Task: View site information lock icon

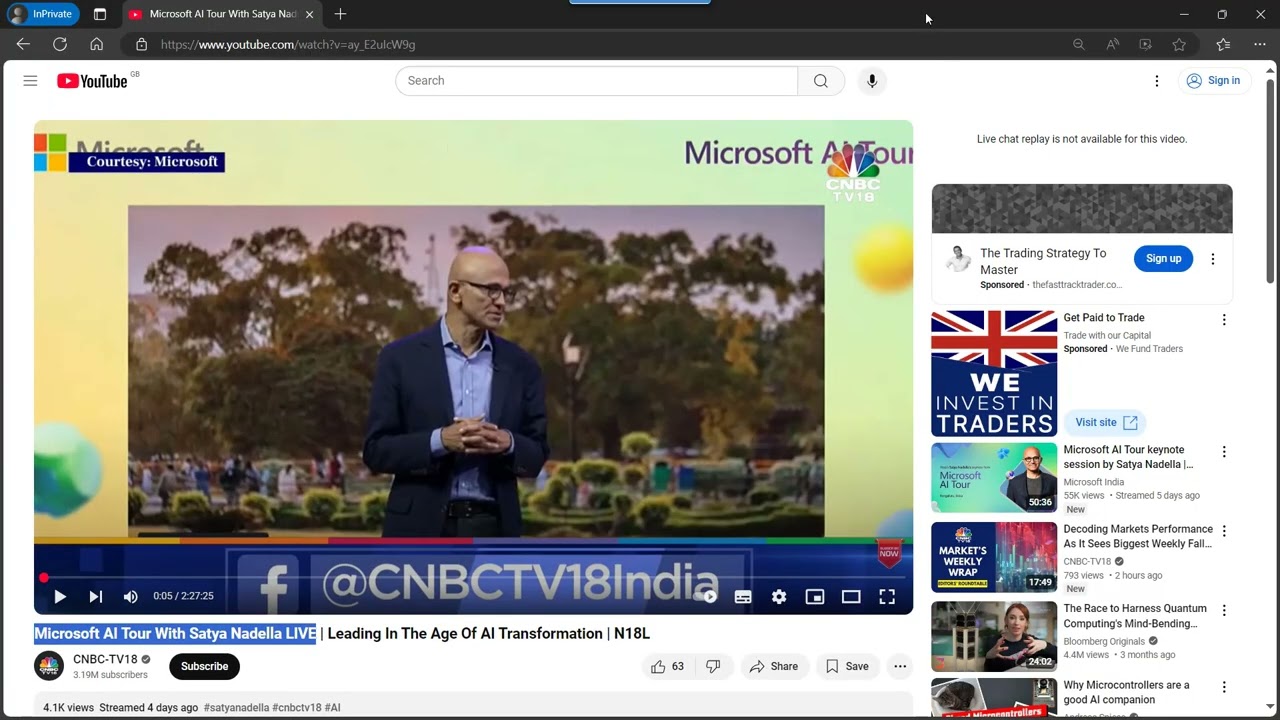Action: coord(141,44)
